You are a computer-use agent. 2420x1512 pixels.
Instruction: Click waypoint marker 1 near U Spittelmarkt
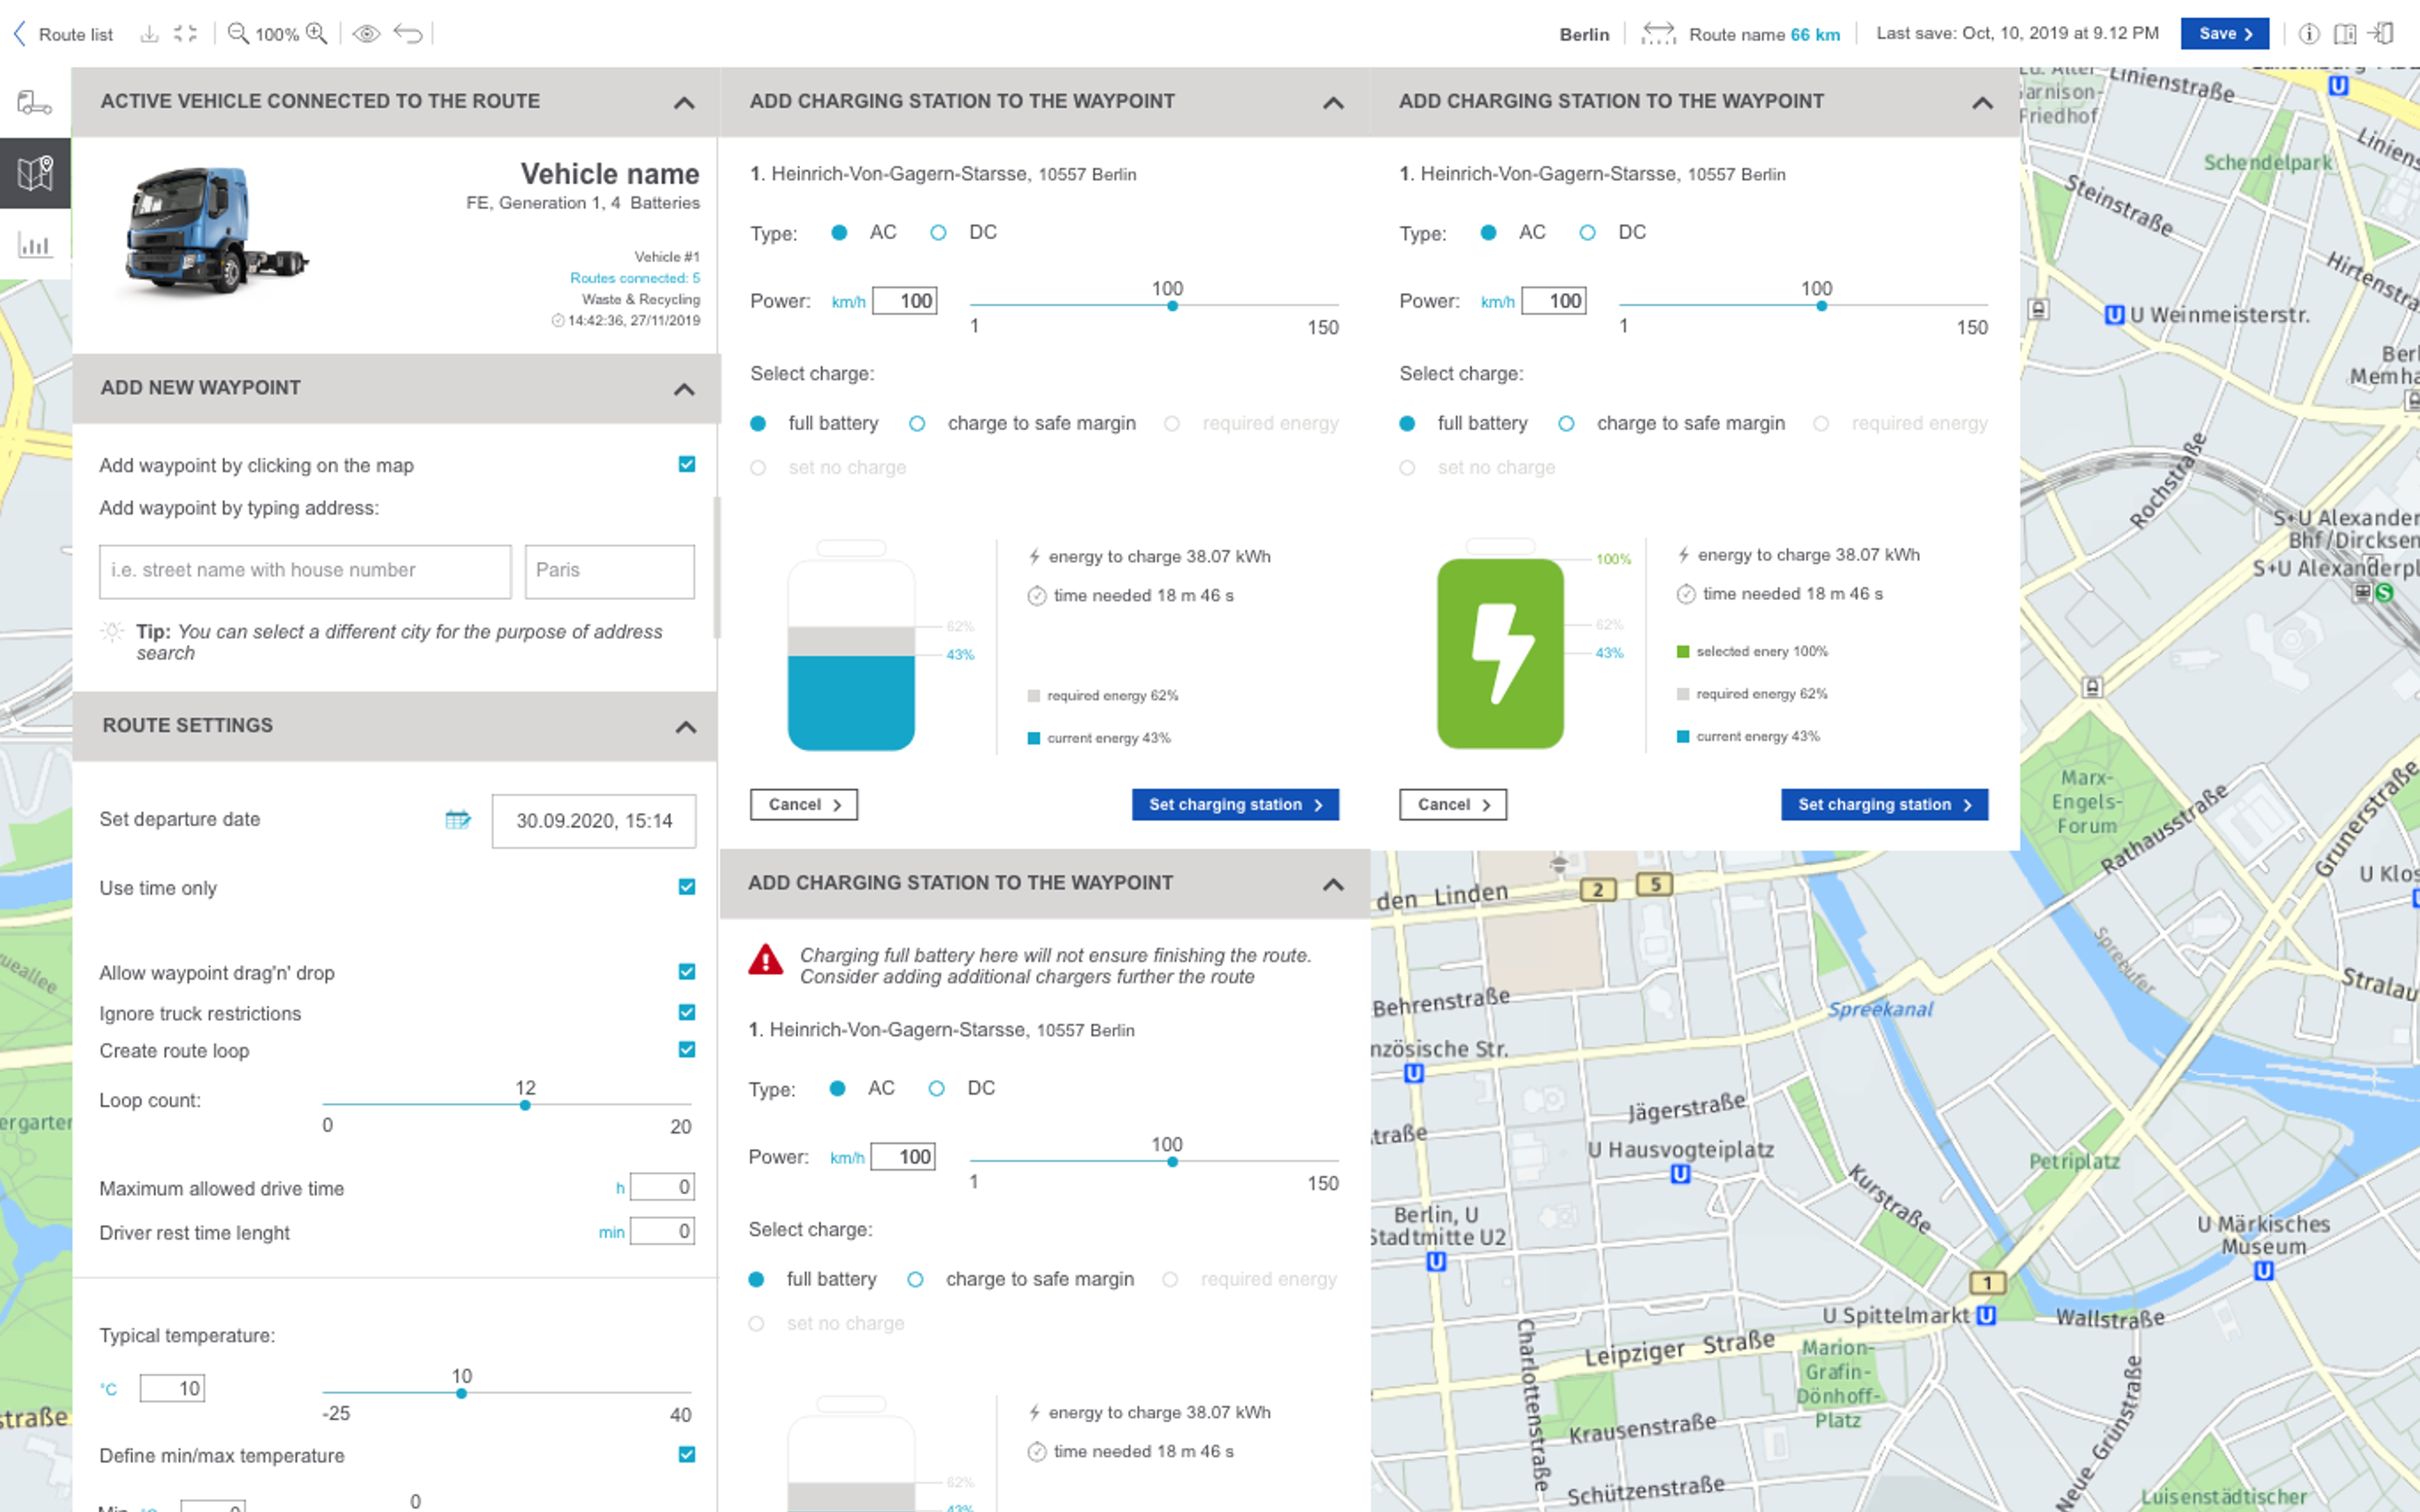pos(1987,1283)
